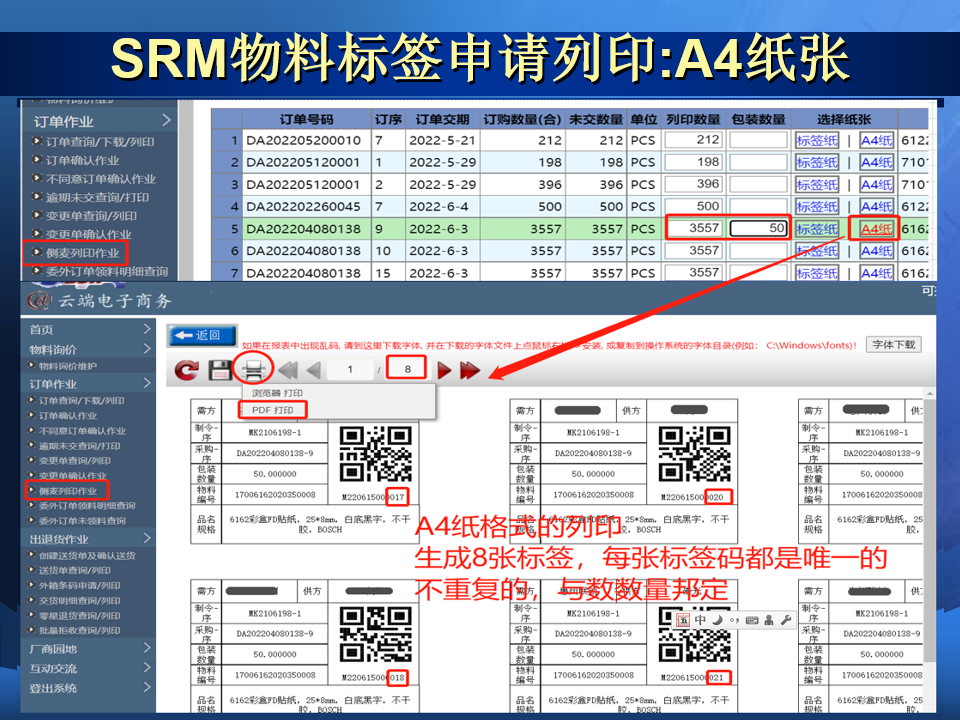Image resolution: width=960 pixels, height=720 pixels.
Task: Open 侧麦列印作业 in the lower sidebar
Action: pyautogui.click(x=67, y=490)
